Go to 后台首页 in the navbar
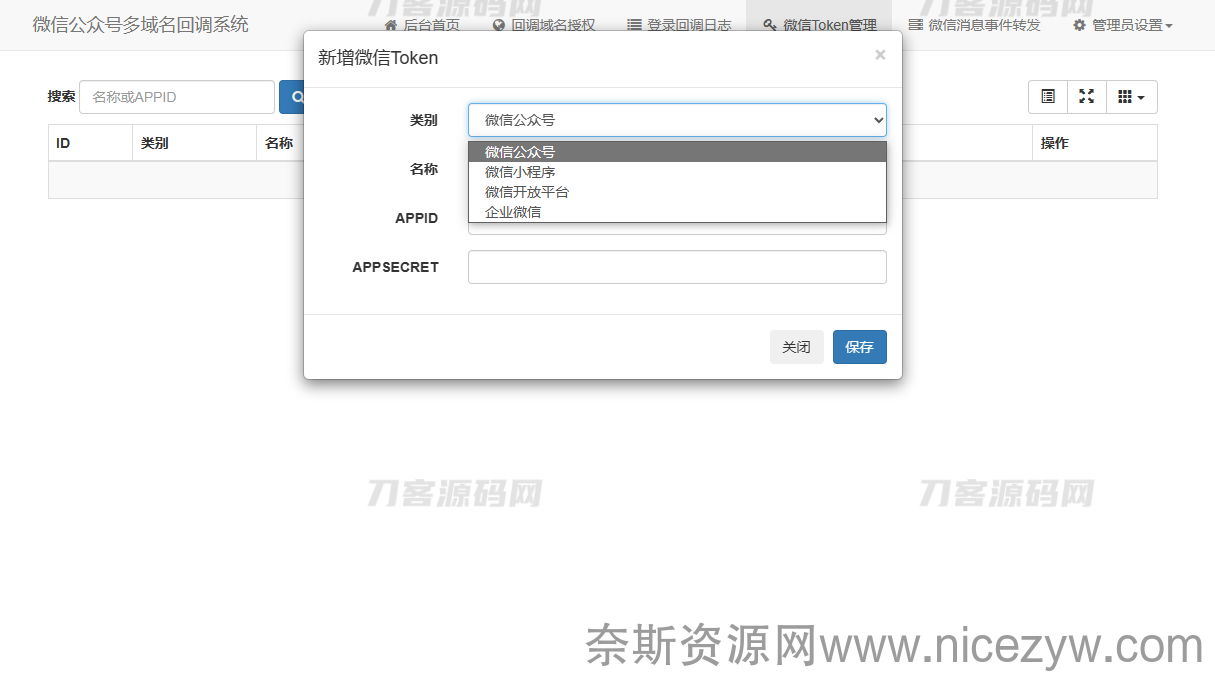Image resolution: width=1215 pixels, height=682 pixels. click(422, 25)
